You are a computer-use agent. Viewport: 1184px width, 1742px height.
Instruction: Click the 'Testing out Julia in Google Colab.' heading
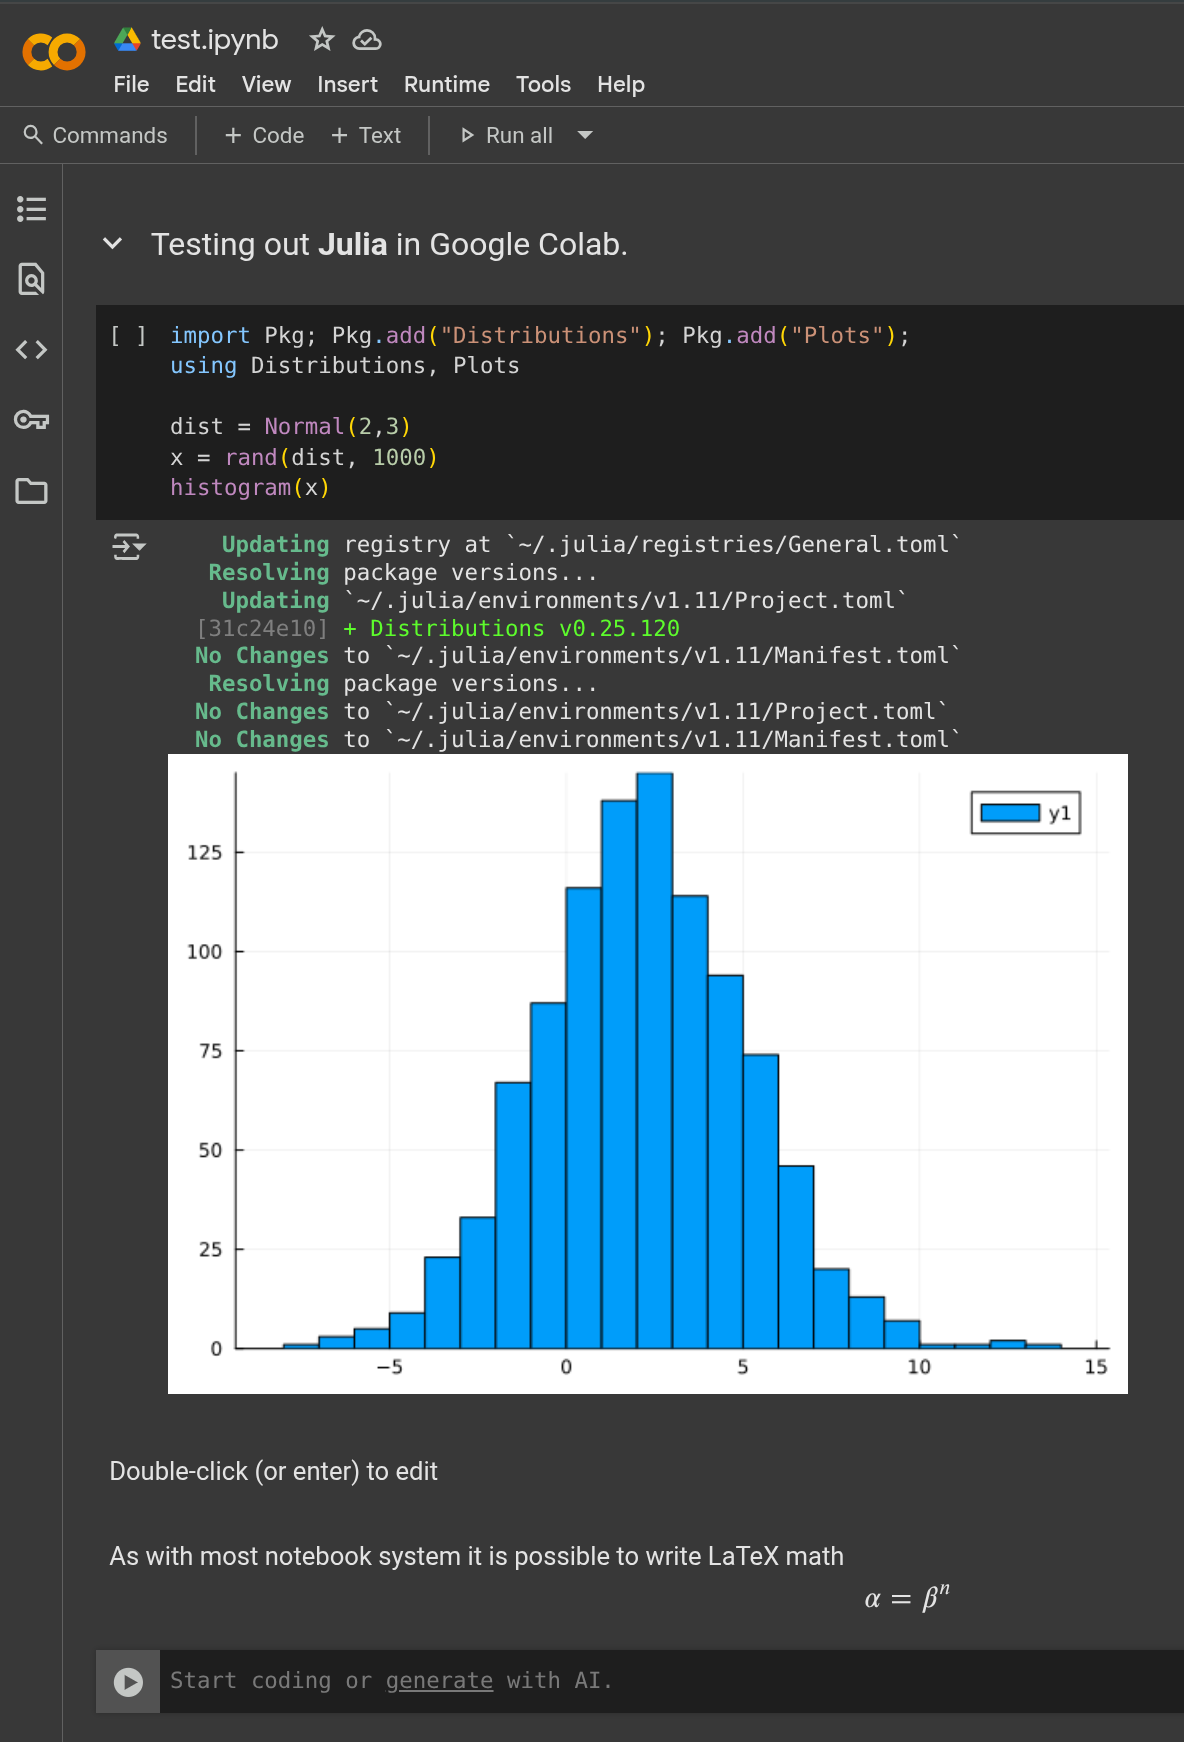pos(389,244)
